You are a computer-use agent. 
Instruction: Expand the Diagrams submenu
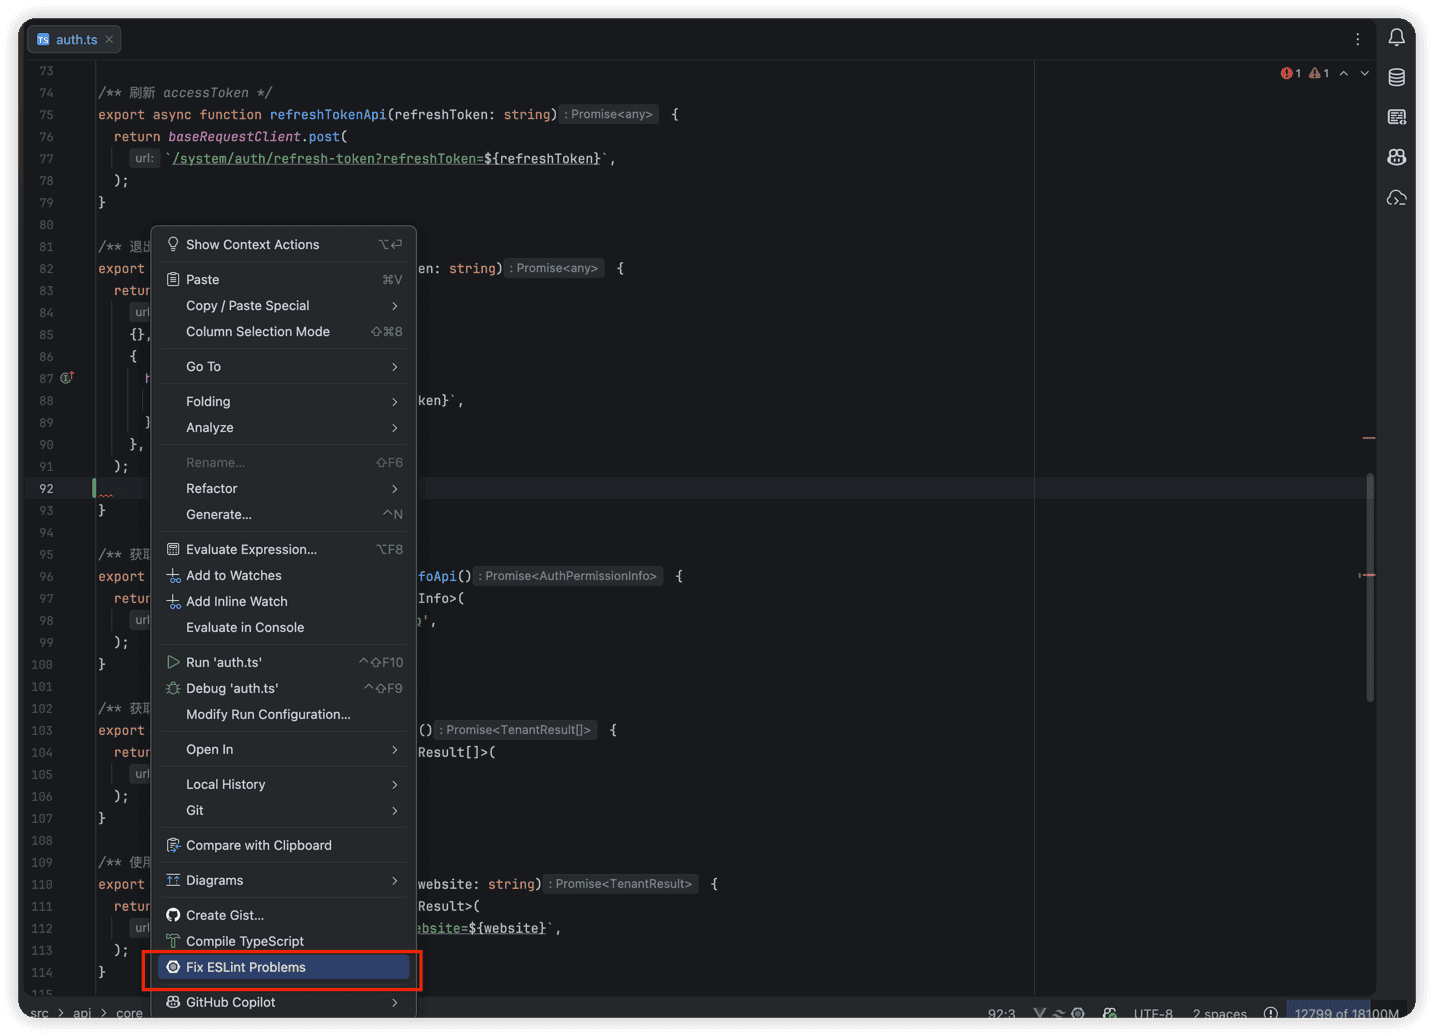(x=284, y=880)
